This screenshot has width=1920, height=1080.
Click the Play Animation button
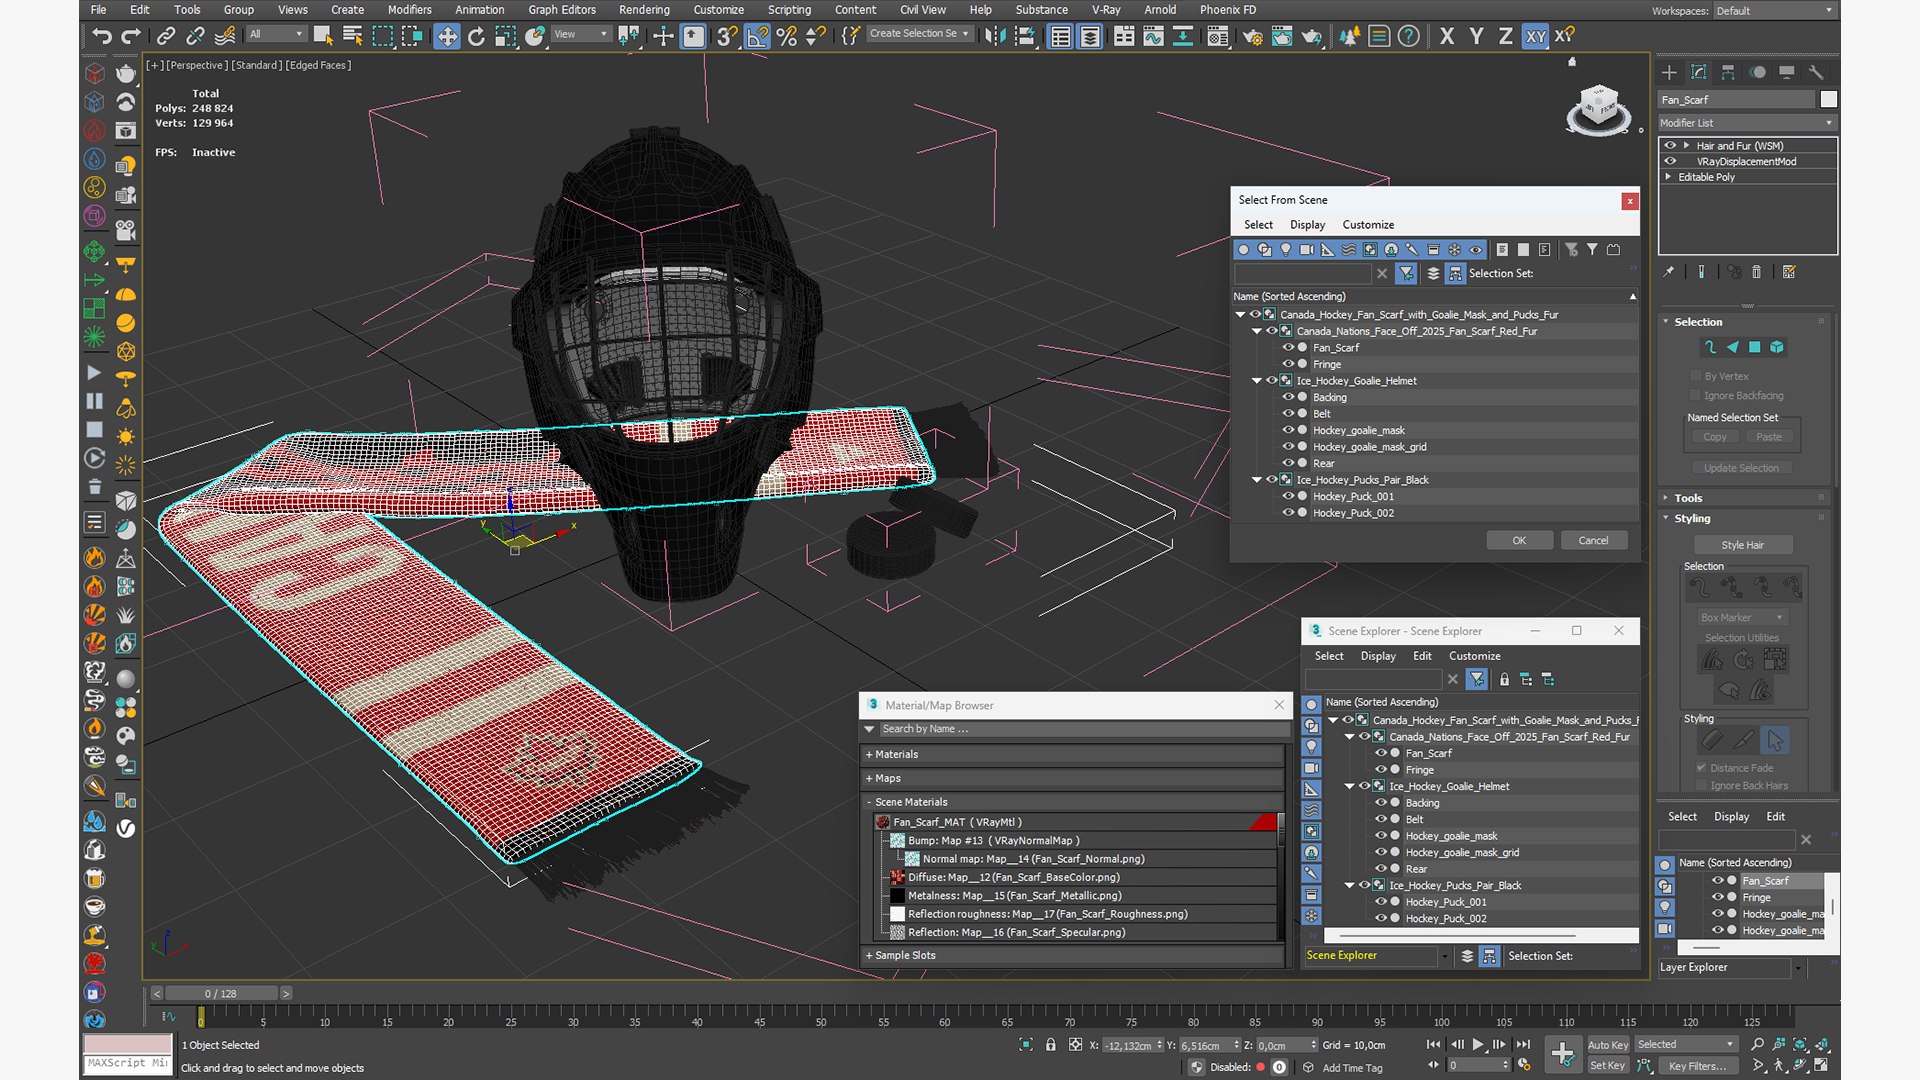tap(1477, 1044)
